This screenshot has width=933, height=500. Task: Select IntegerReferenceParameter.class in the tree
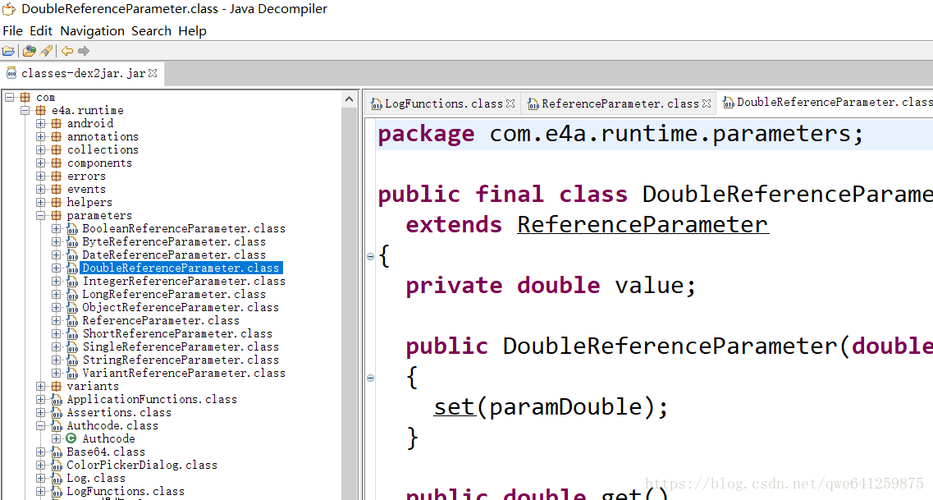[183, 281]
